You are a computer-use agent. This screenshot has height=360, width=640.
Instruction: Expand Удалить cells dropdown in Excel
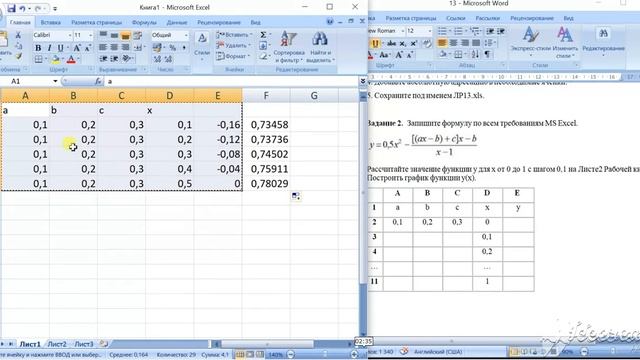[x=249, y=46]
